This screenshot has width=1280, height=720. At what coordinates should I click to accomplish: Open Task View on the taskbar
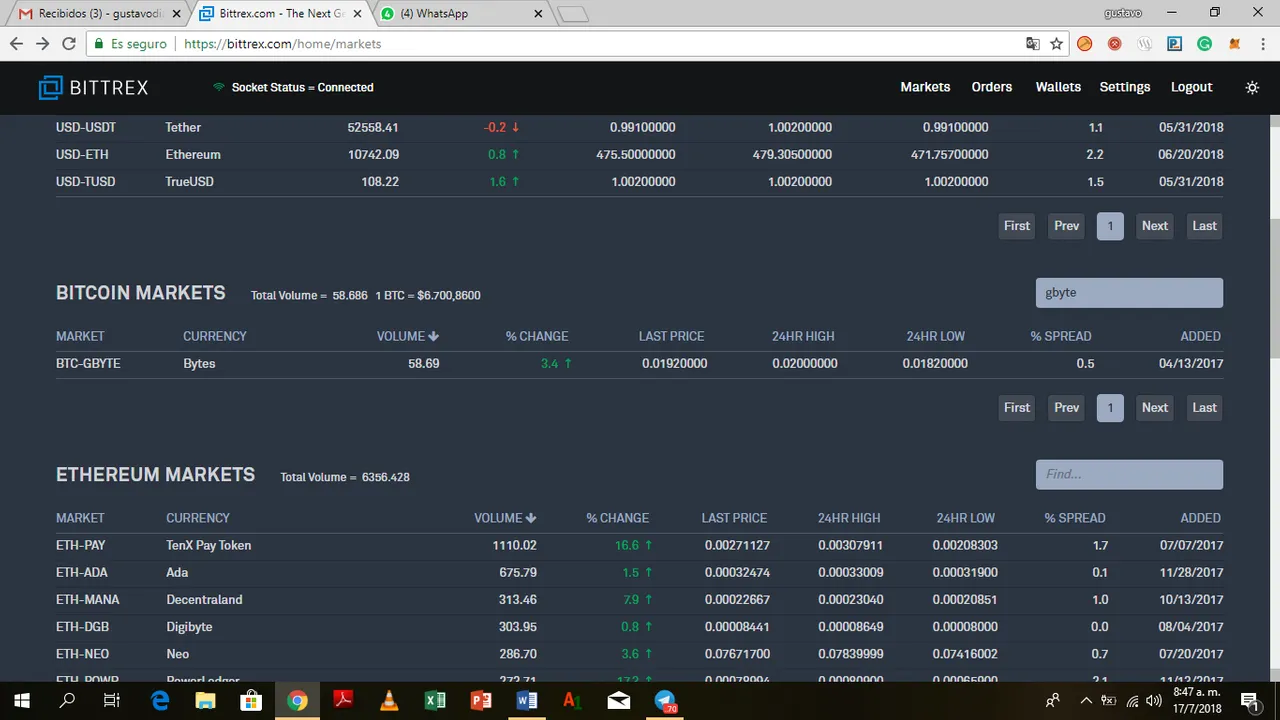(112, 700)
